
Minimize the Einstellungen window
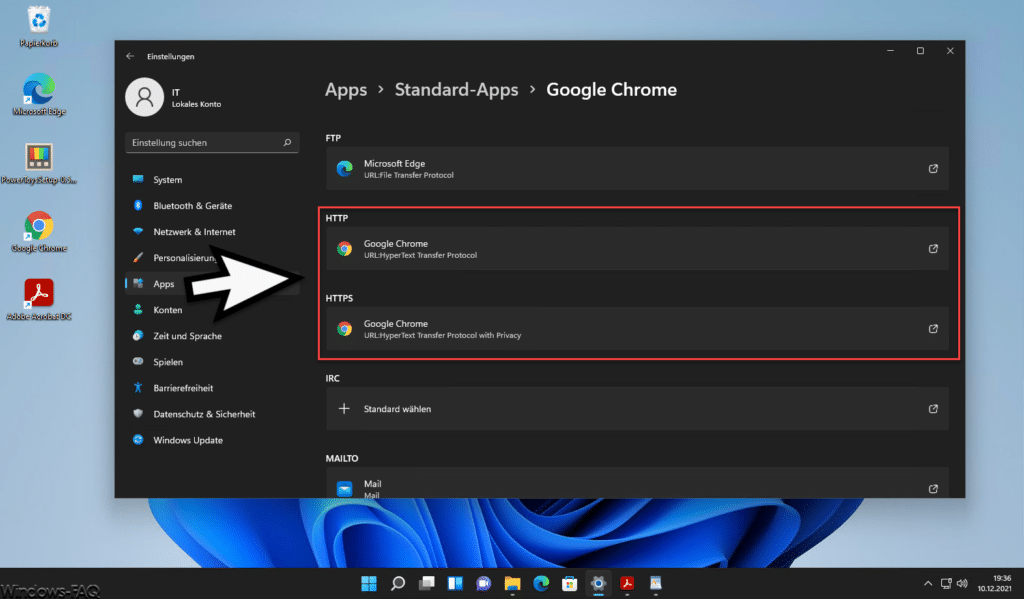click(x=890, y=51)
